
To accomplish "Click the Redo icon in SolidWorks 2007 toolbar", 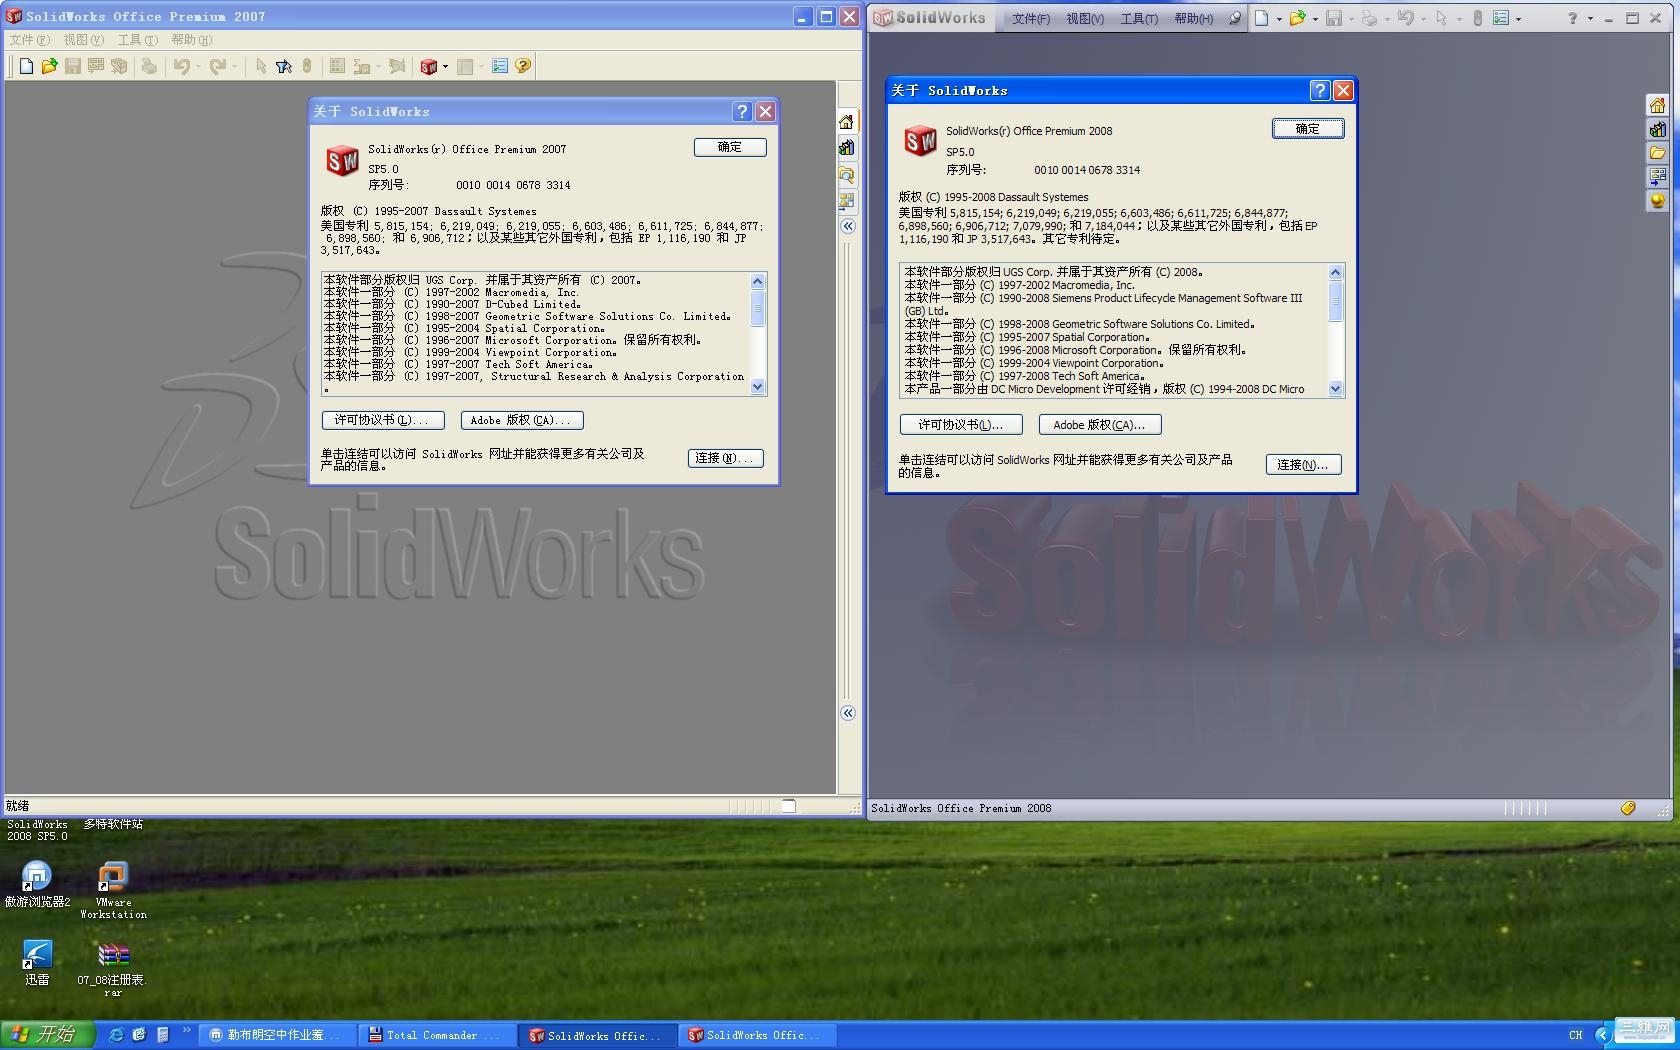I will tap(217, 66).
